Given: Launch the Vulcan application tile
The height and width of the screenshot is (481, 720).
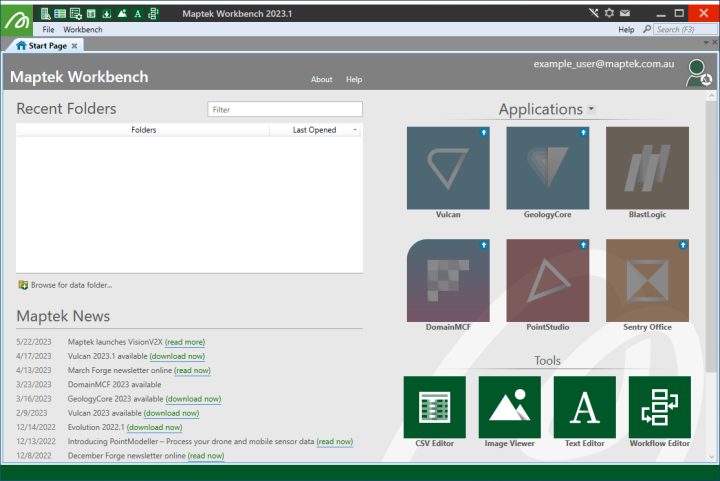Looking at the screenshot, I should click(x=448, y=168).
